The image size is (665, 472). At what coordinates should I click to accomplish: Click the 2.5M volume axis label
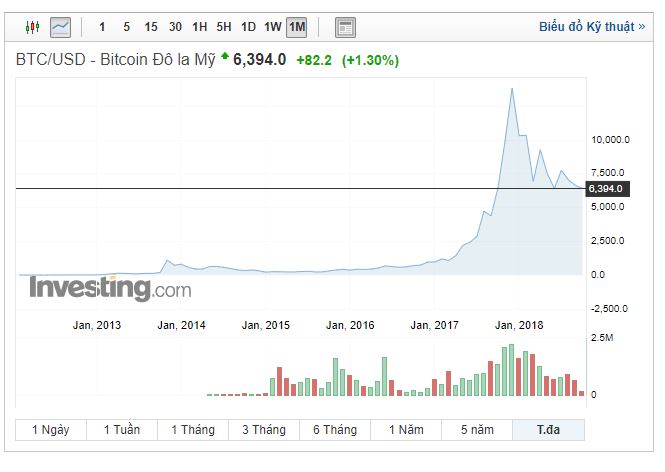(x=602, y=338)
